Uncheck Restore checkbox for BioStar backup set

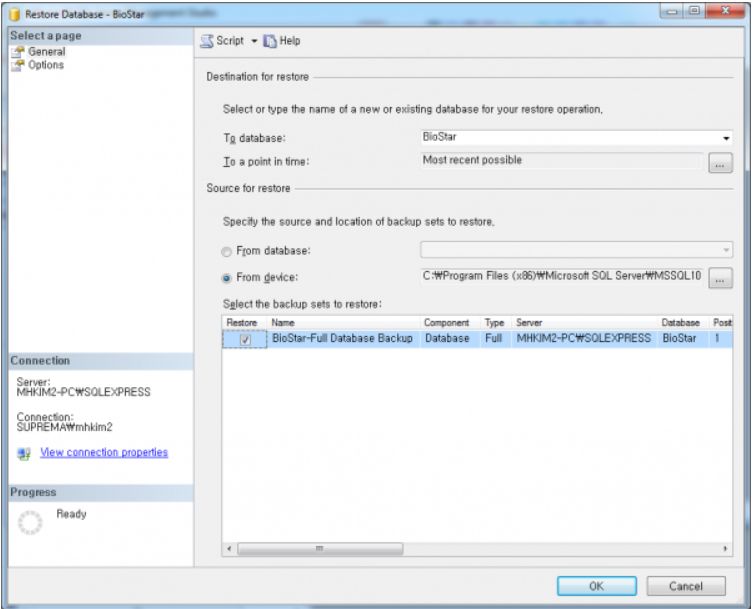(x=245, y=340)
